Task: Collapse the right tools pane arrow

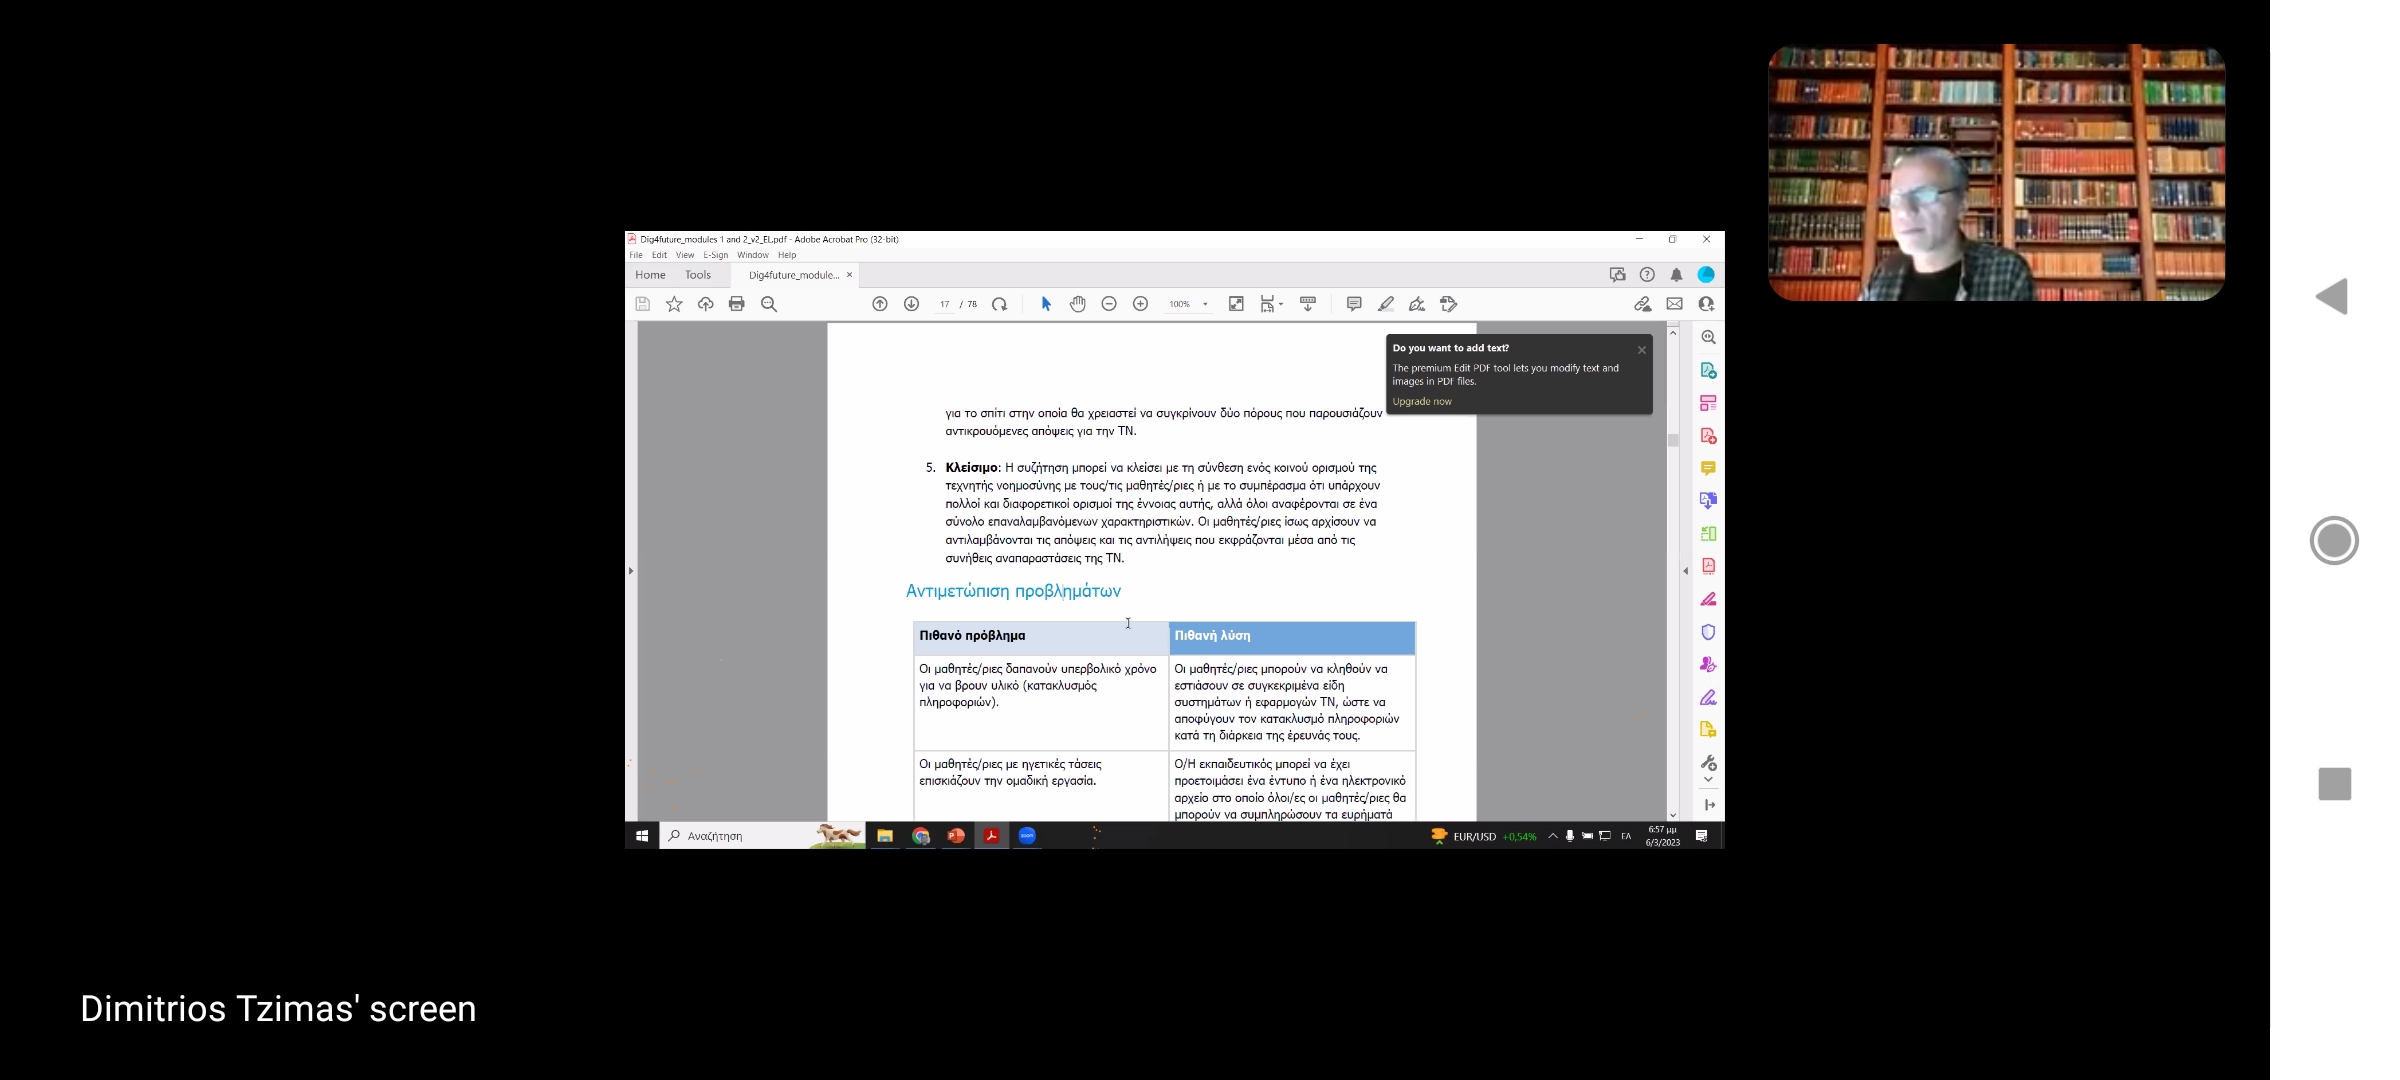Action: [x=1685, y=571]
